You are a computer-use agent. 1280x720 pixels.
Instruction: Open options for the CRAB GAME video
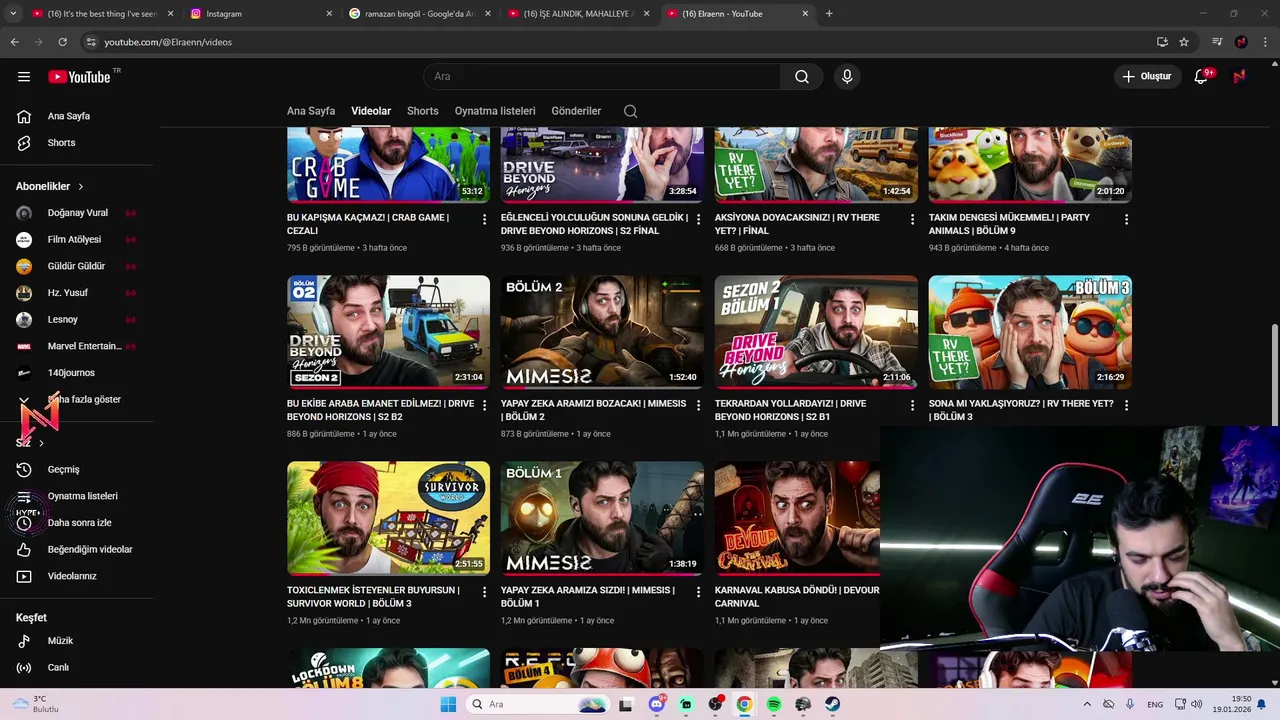(484, 219)
